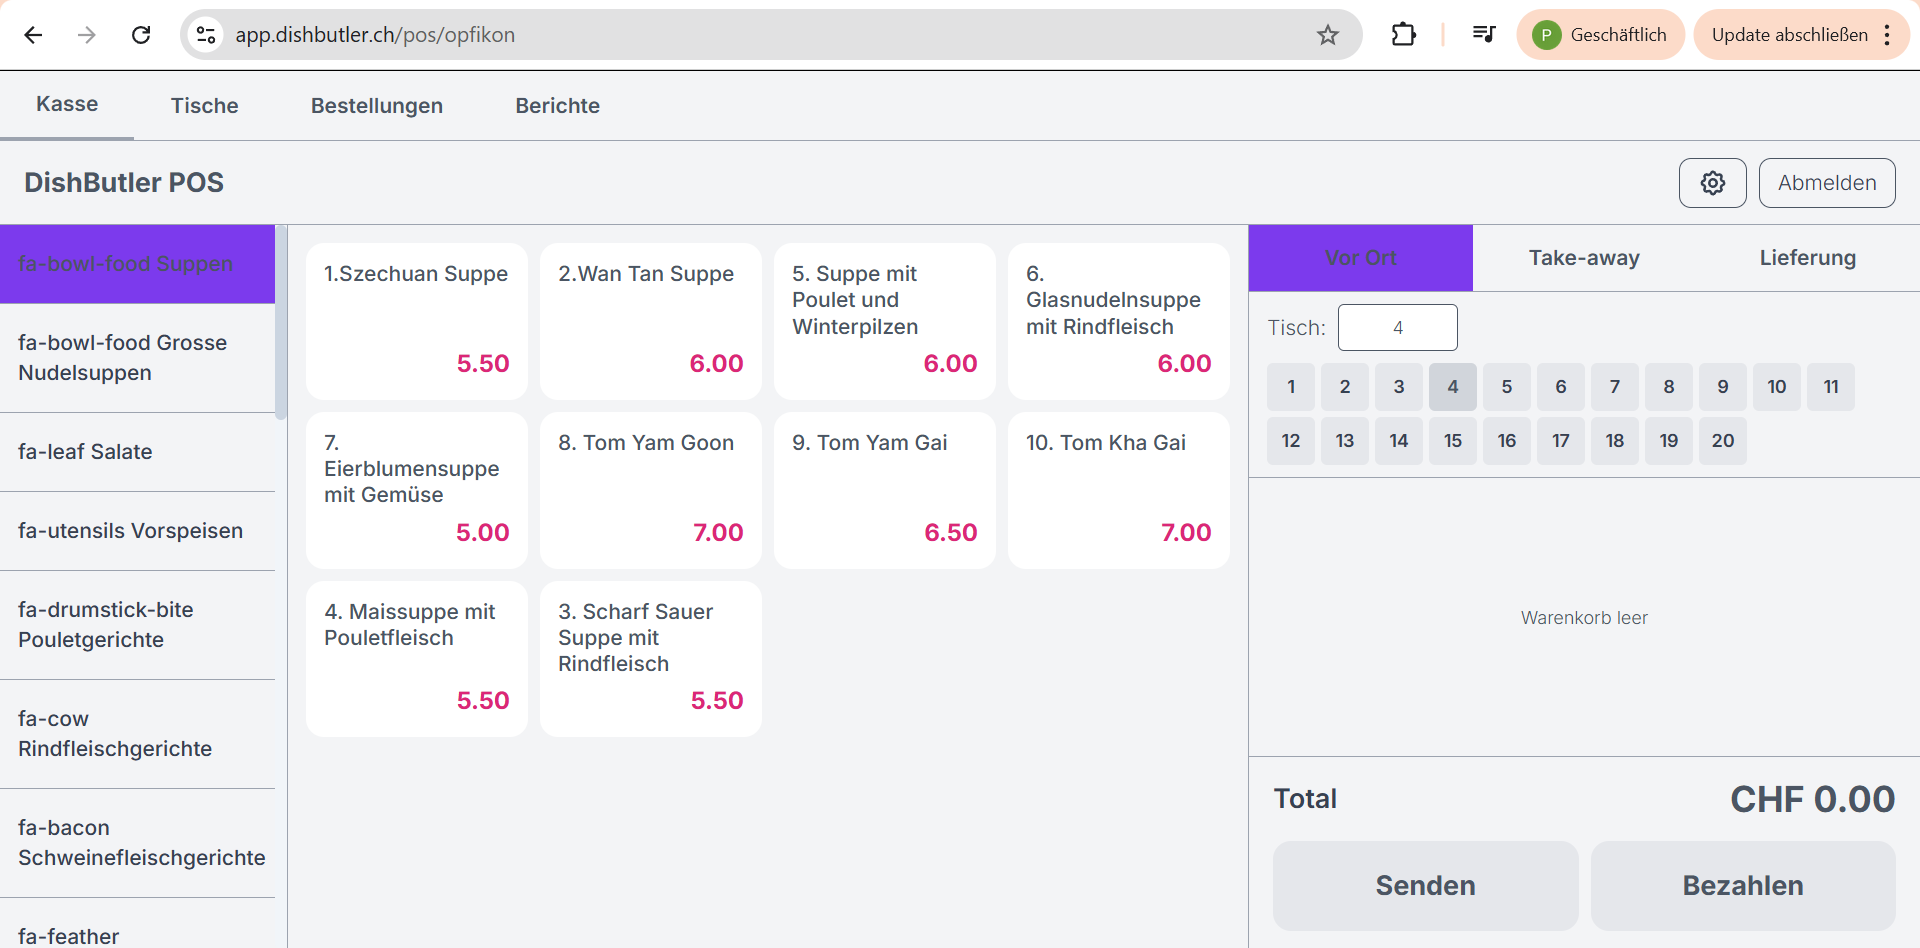
Task: Add Scharf Sauer Suppe mit Rindfleisch
Action: [x=650, y=659]
